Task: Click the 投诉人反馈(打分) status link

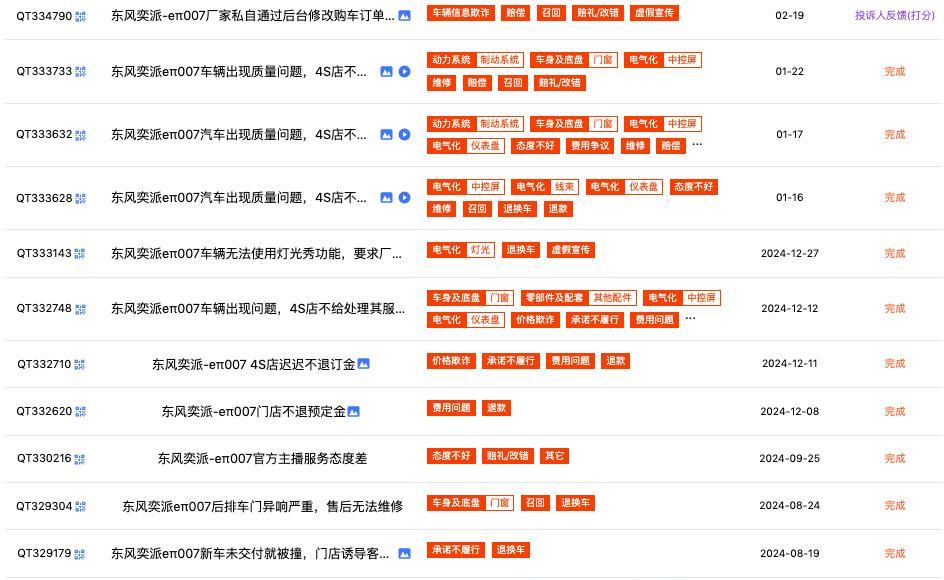Action: (895, 16)
